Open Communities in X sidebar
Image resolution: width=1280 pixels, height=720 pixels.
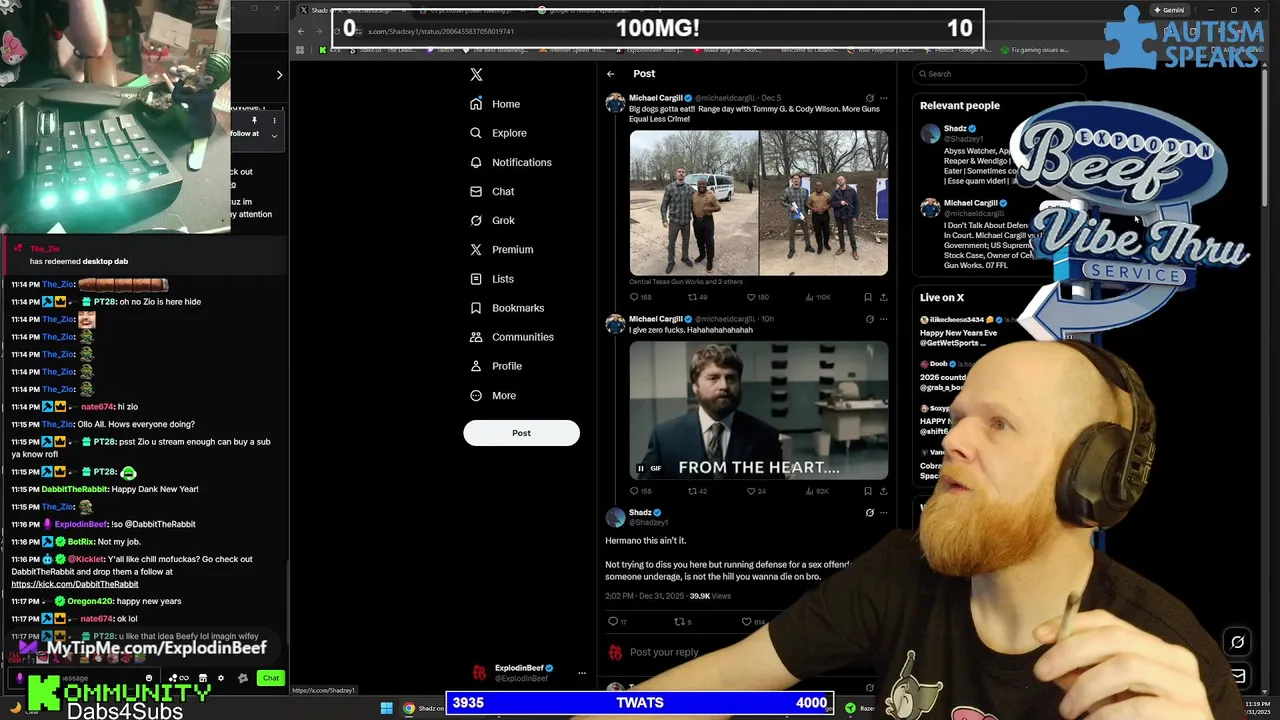(x=511, y=337)
